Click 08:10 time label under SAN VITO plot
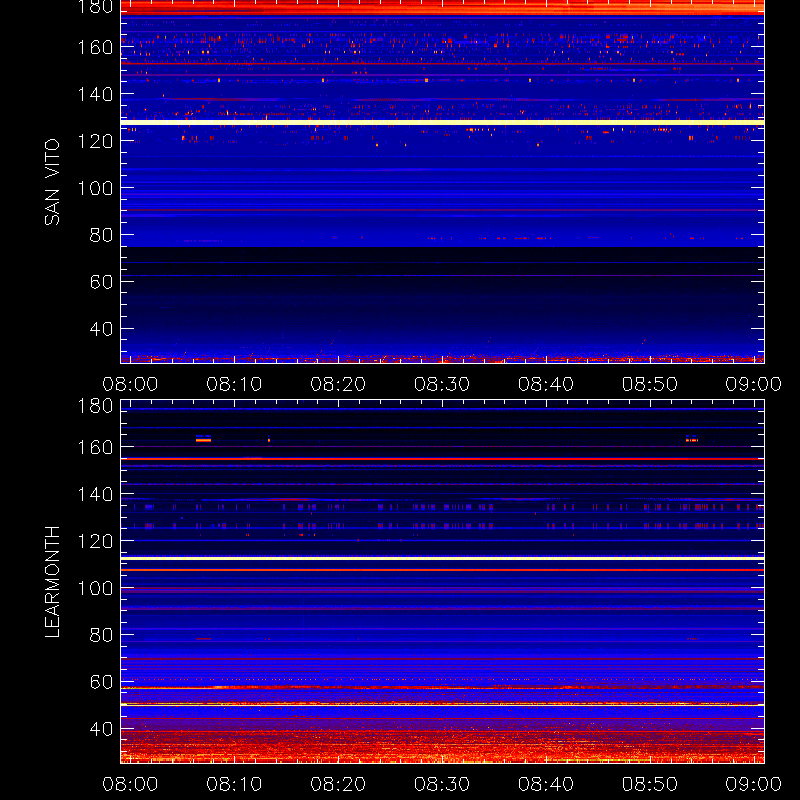This screenshot has width=800, height=800. coord(234,384)
